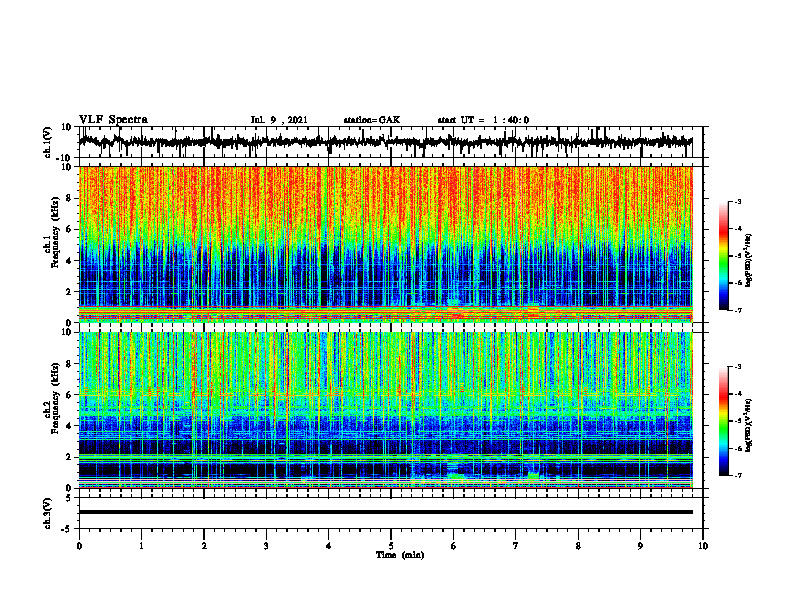Click time axis tick label 8
This screenshot has height=612, width=792.
pyautogui.click(x=578, y=546)
